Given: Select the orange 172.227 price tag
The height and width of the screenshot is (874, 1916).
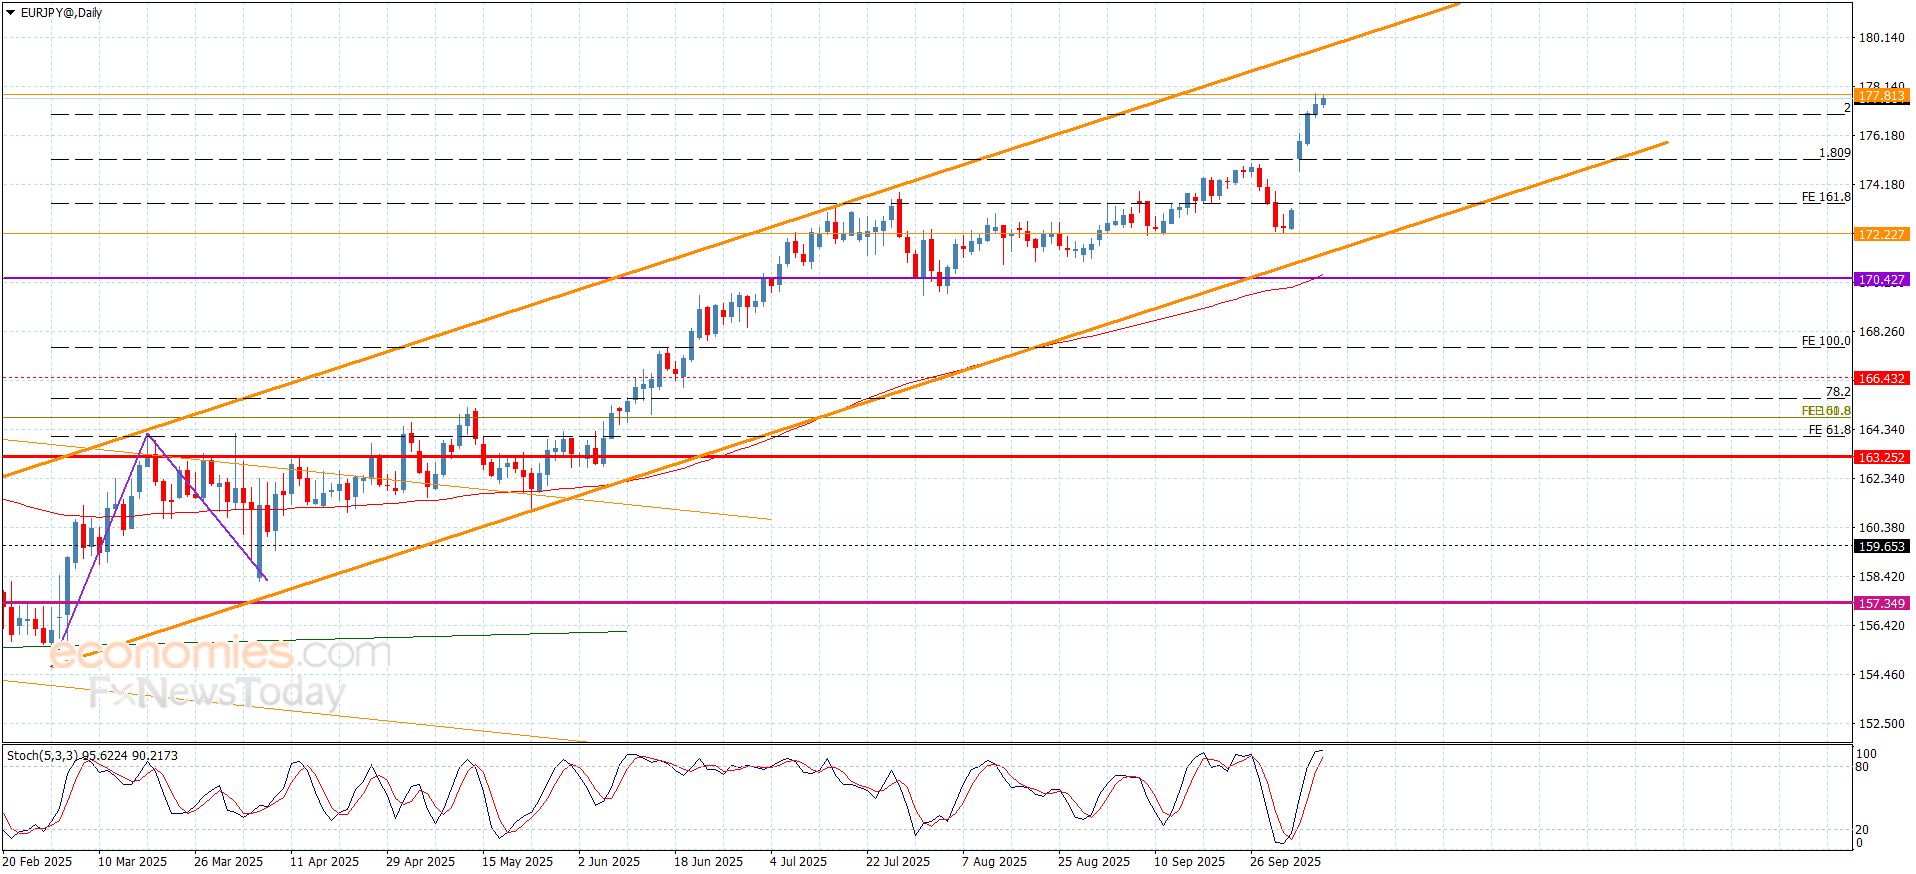Looking at the screenshot, I should (1881, 234).
